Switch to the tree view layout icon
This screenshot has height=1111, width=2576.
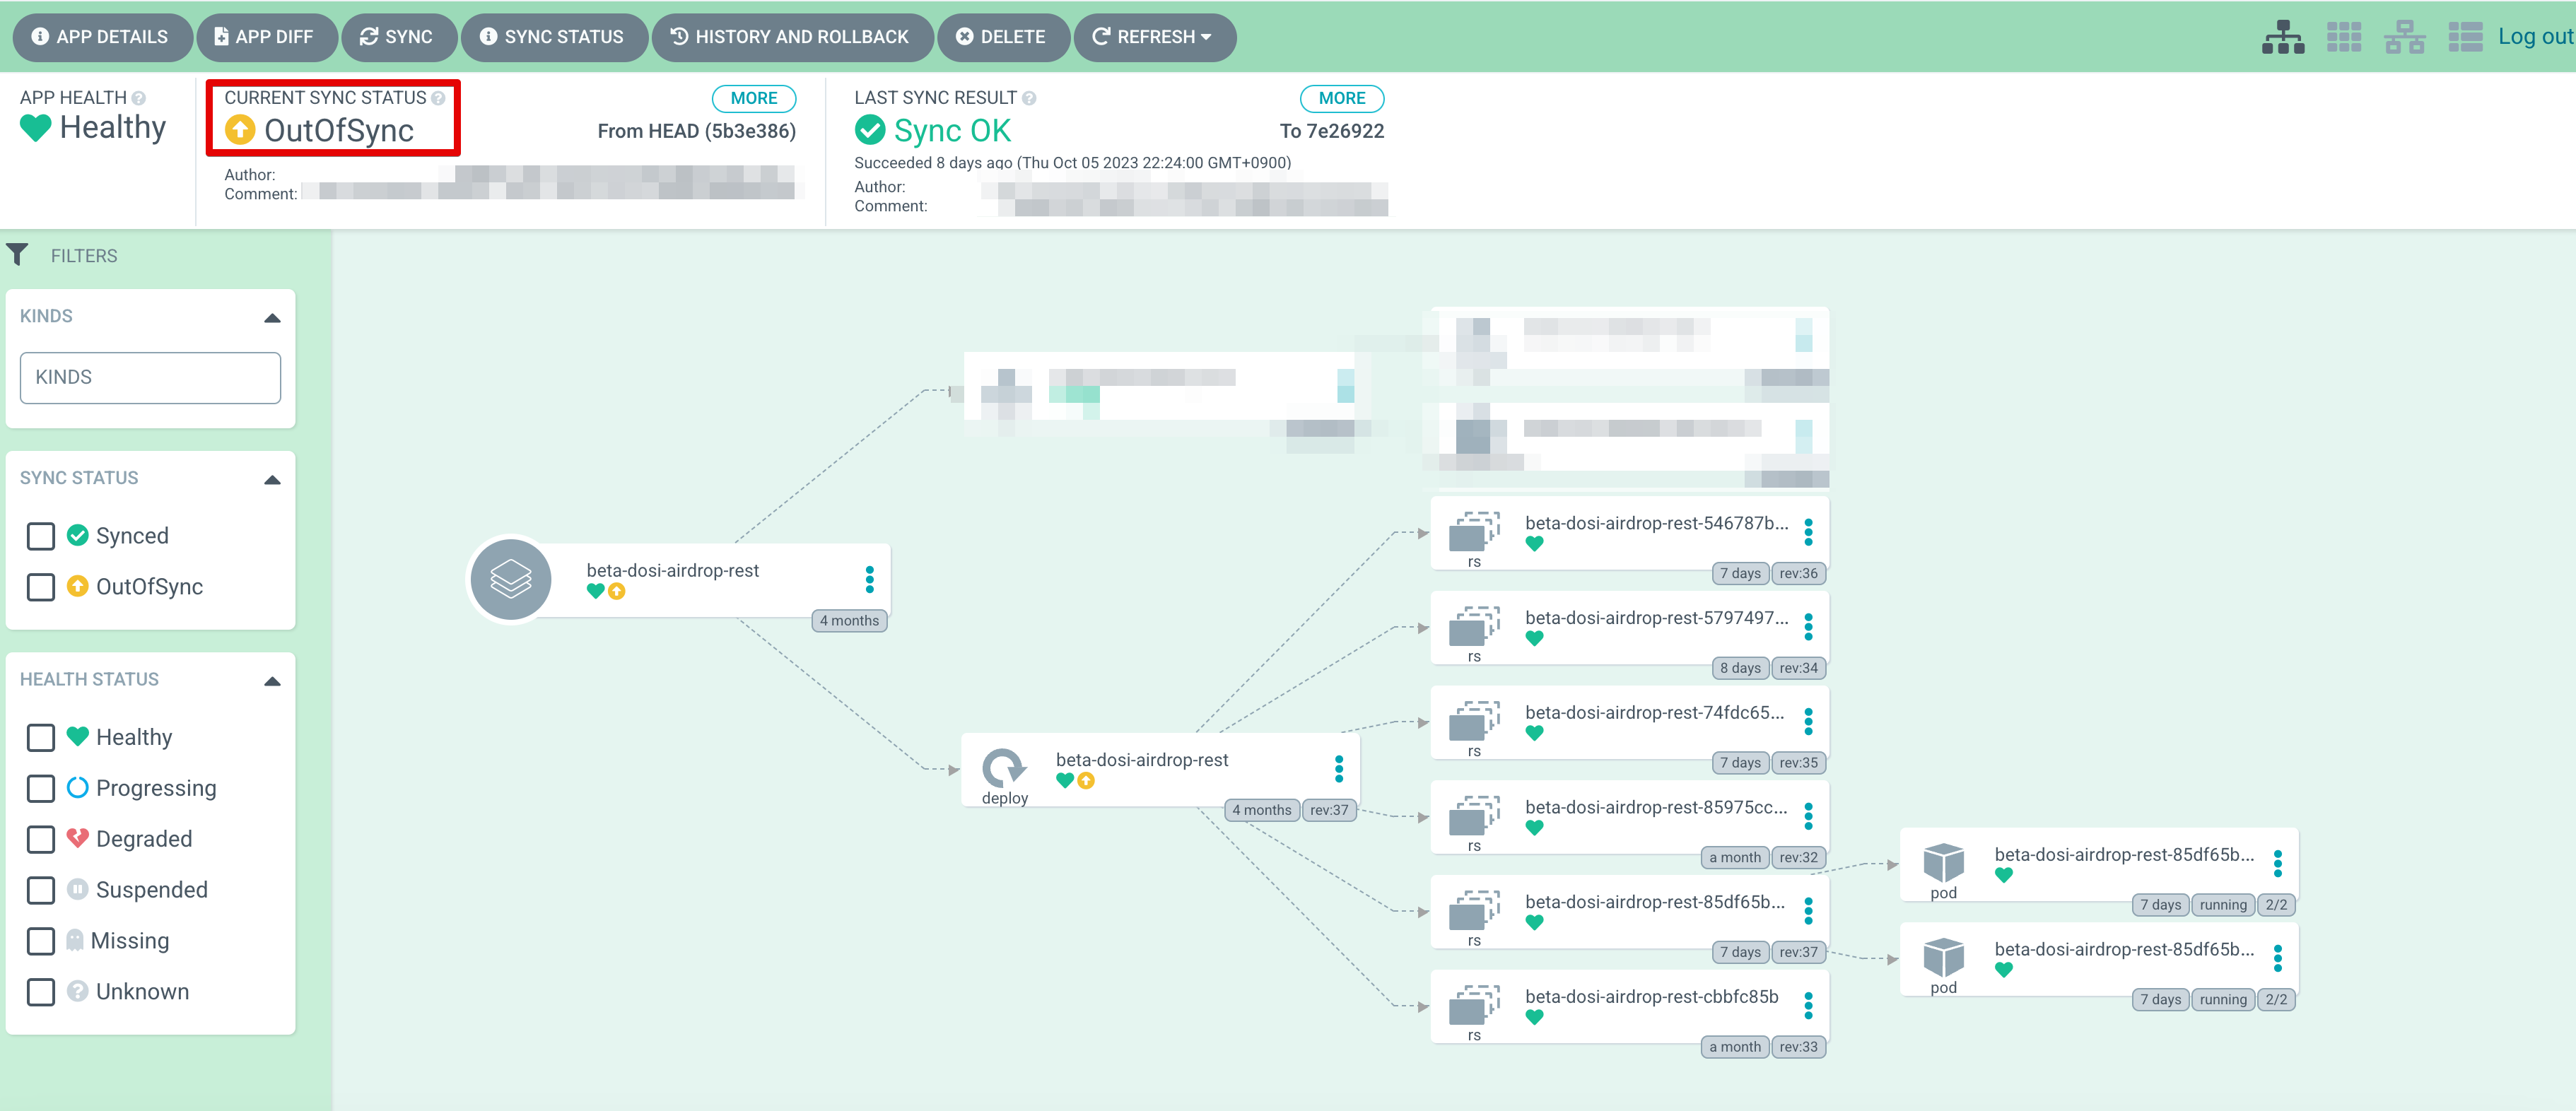coord(2283,37)
